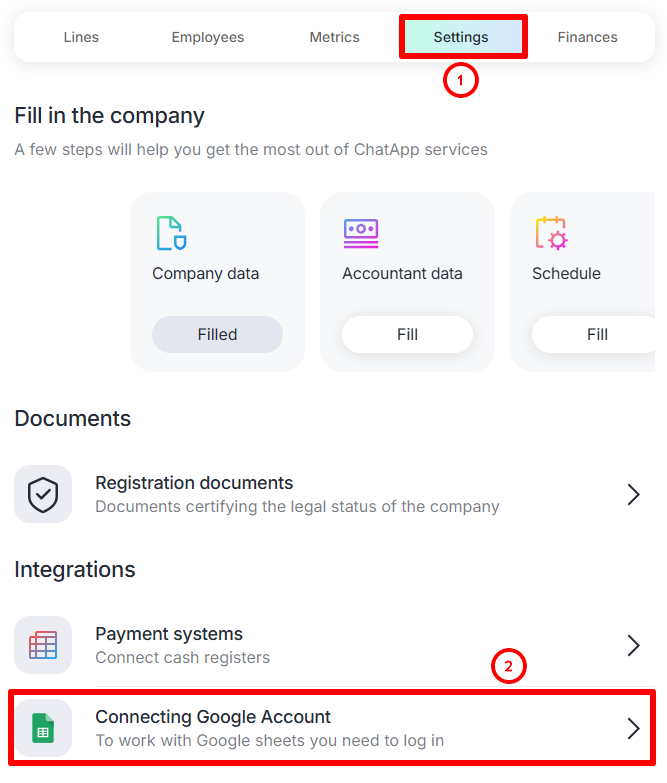Switch to the Lines tab

(x=81, y=37)
